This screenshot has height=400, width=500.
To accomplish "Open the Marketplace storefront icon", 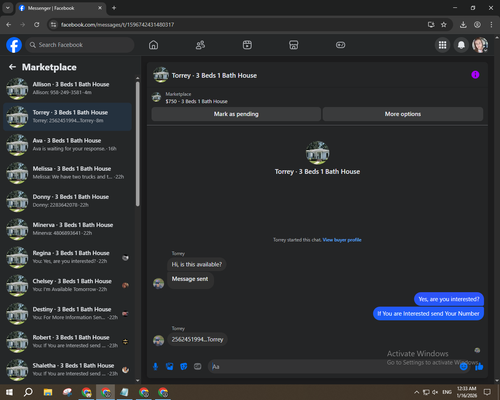I will [294, 45].
